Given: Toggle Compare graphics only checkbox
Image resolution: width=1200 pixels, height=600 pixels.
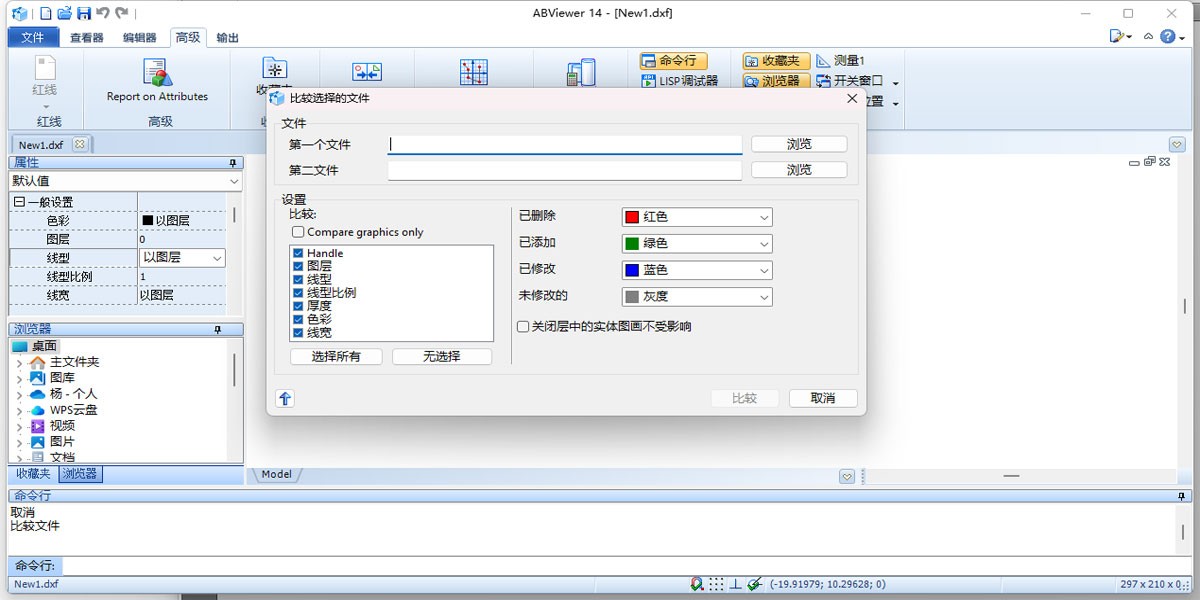Looking at the screenshot, I should tap(298, 232).
